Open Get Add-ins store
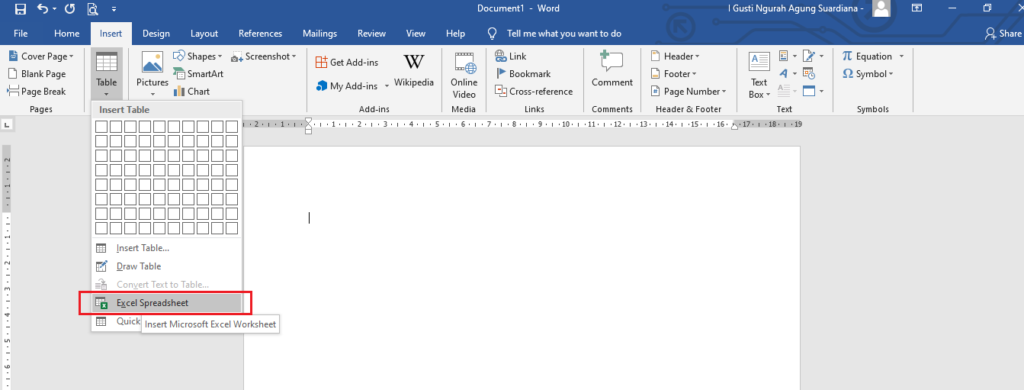1024x390 pixels. click(347, 62)
